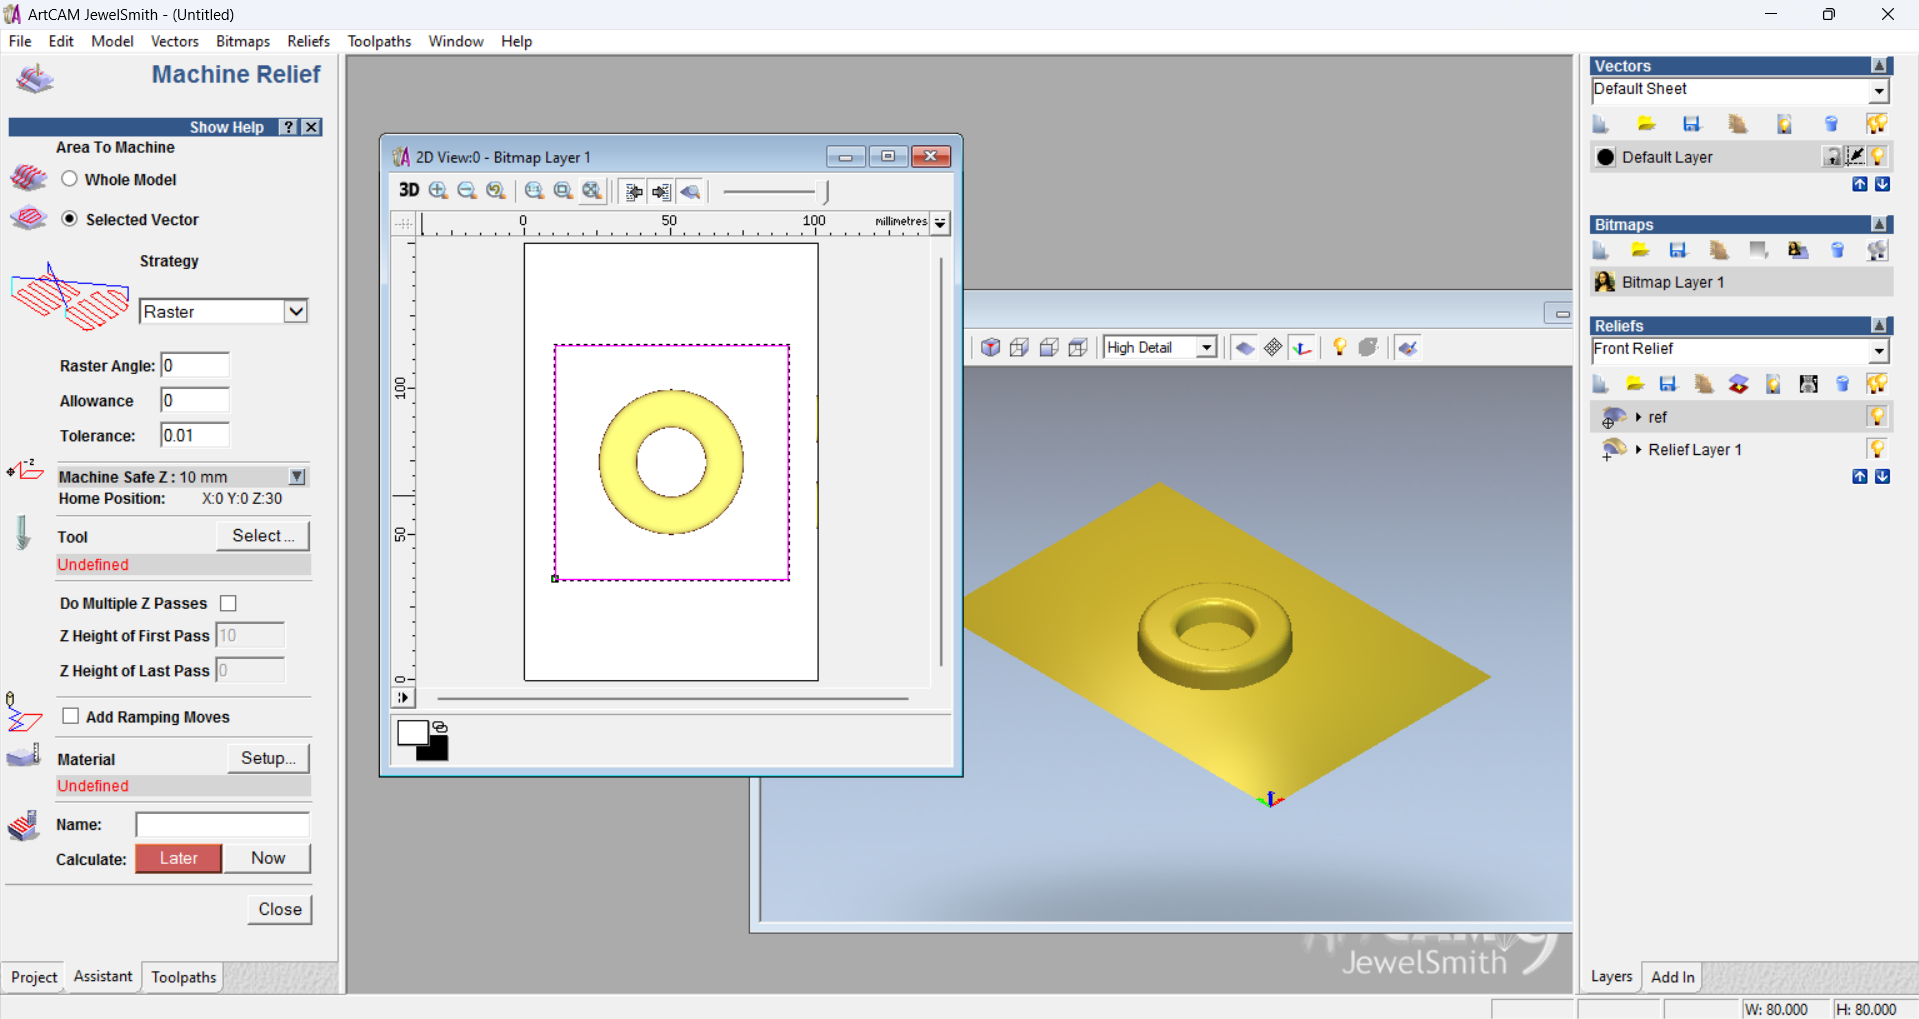The height and width of the screenshot is (1019, 1919).
Task: Open the Vectors menu
Action: [x=174, y=41]
